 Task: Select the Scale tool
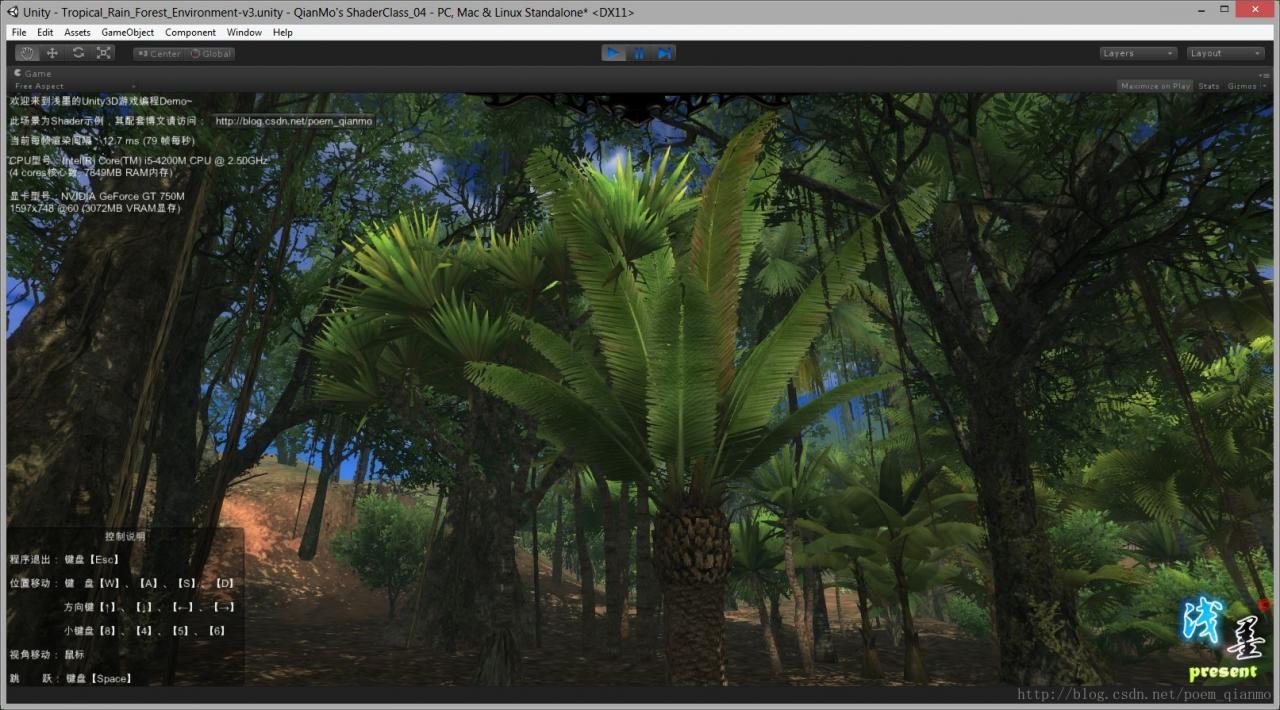104,53
